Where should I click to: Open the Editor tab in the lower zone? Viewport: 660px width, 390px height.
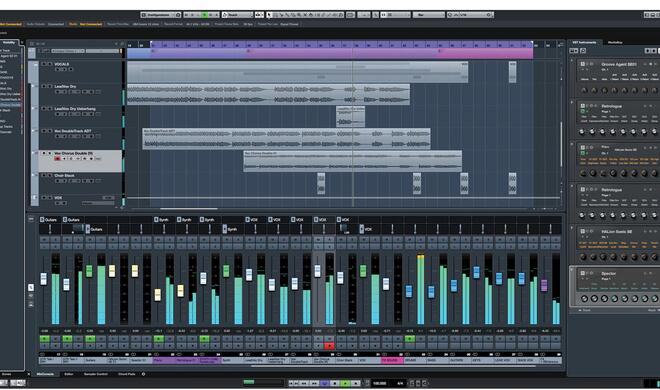tap(69, 374)
